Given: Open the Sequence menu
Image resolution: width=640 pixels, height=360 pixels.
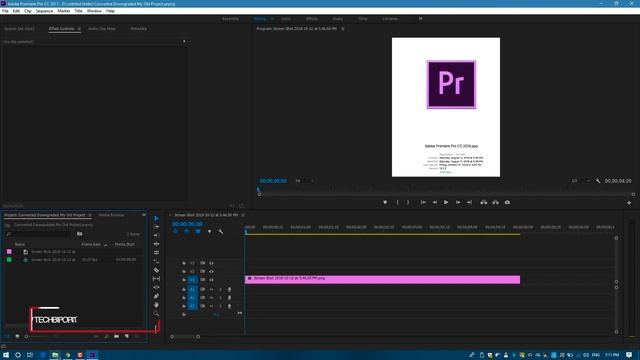Looking at the screenshot, I should click(x=44, y=11).
